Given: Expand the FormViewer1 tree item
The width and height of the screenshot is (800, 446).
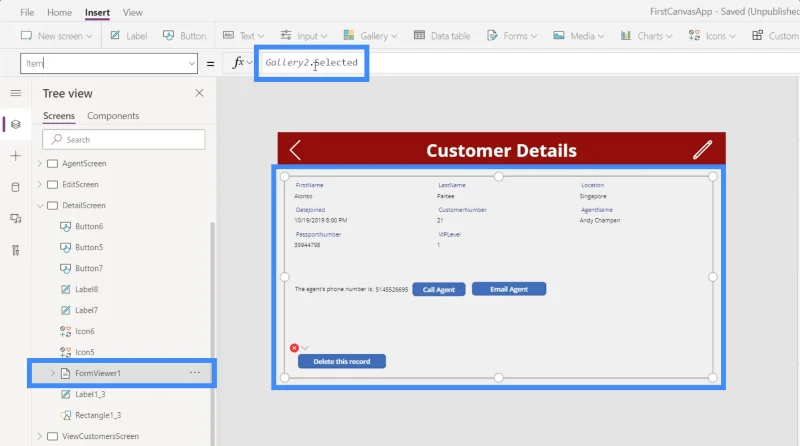Looking at the screenshot, I should point(52,373).
